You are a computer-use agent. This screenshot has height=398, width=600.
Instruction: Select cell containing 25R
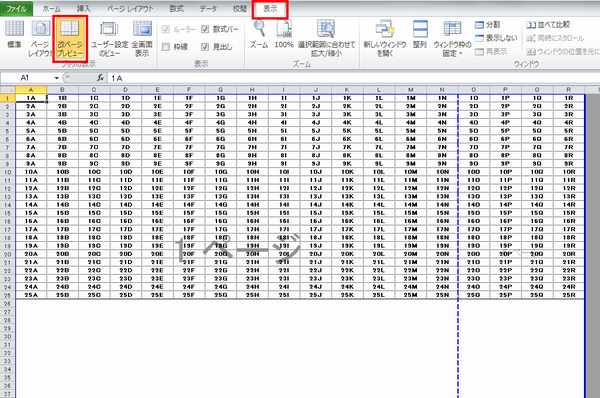(569, 295)
